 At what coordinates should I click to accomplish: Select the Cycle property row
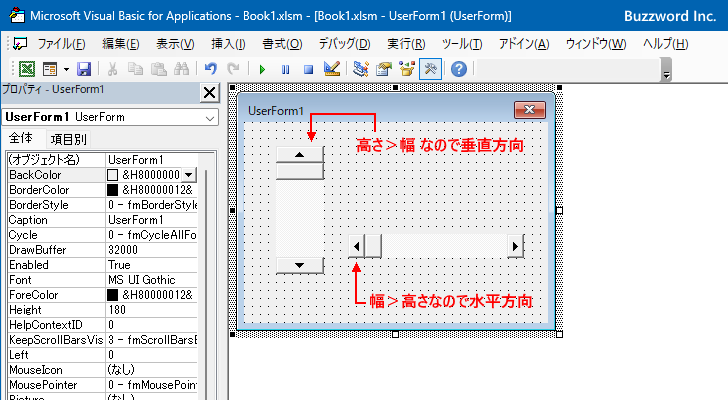tap(103, 235)
